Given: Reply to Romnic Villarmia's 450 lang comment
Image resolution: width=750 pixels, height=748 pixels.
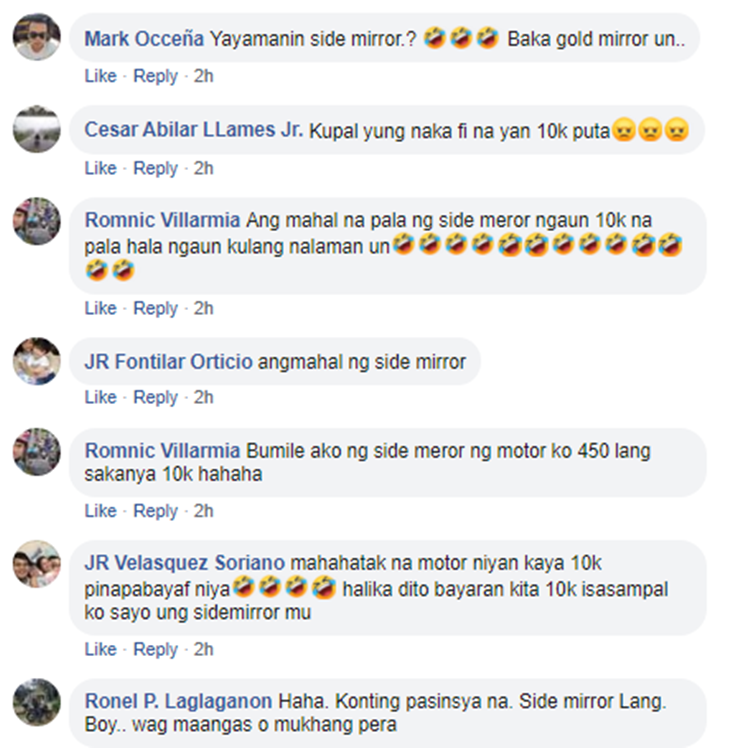Looking at the screenshot, I should [x=155, y=511].
